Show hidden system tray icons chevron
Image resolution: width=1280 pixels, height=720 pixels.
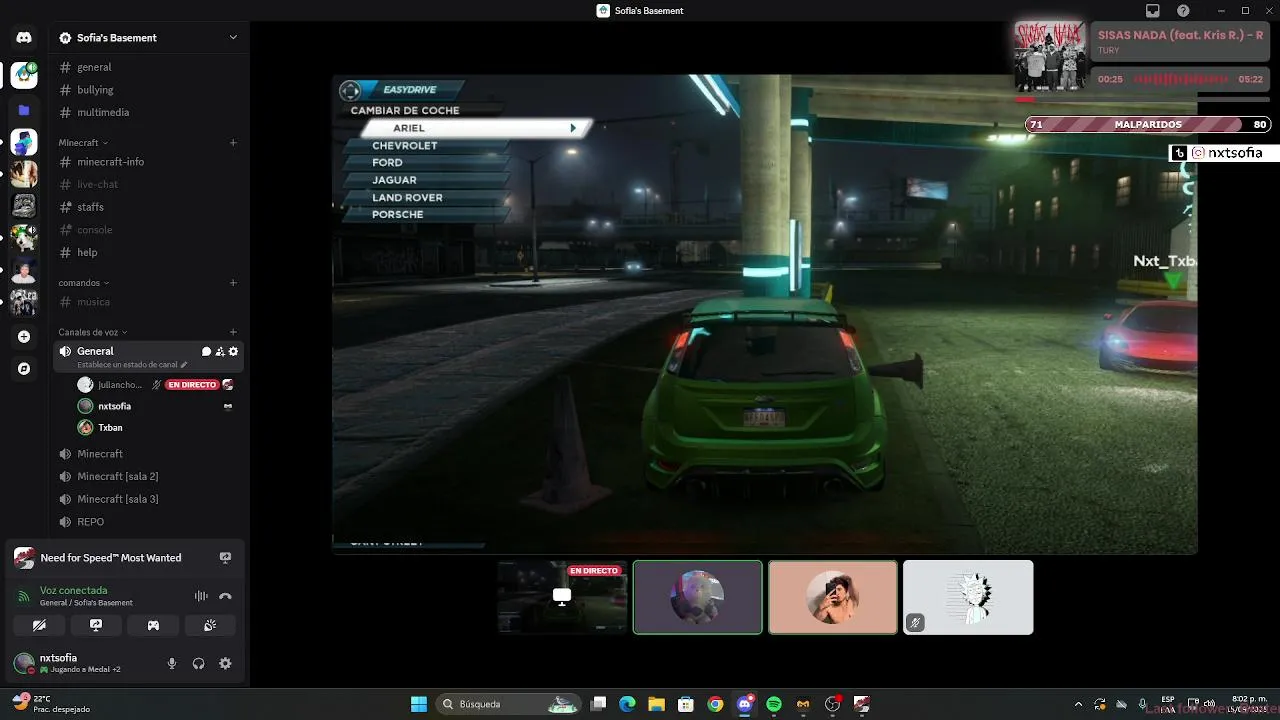pyautogui.click(x=1078, y=704)
